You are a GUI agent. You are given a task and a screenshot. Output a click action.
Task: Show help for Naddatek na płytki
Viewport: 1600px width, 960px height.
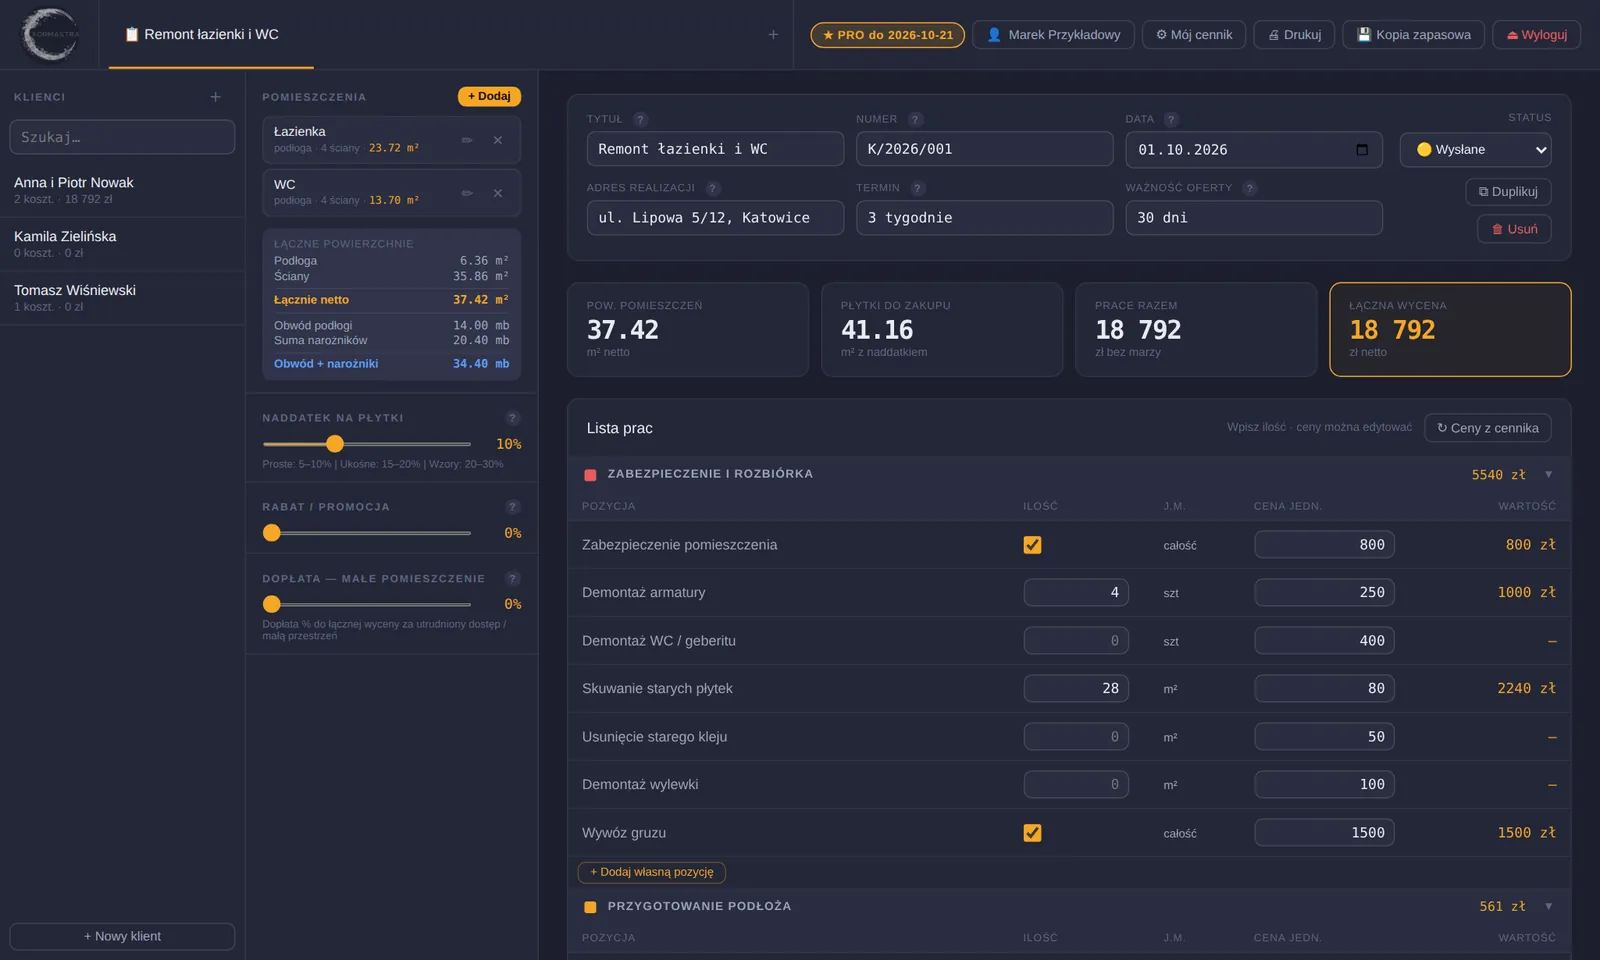click(x=512, y=418)
